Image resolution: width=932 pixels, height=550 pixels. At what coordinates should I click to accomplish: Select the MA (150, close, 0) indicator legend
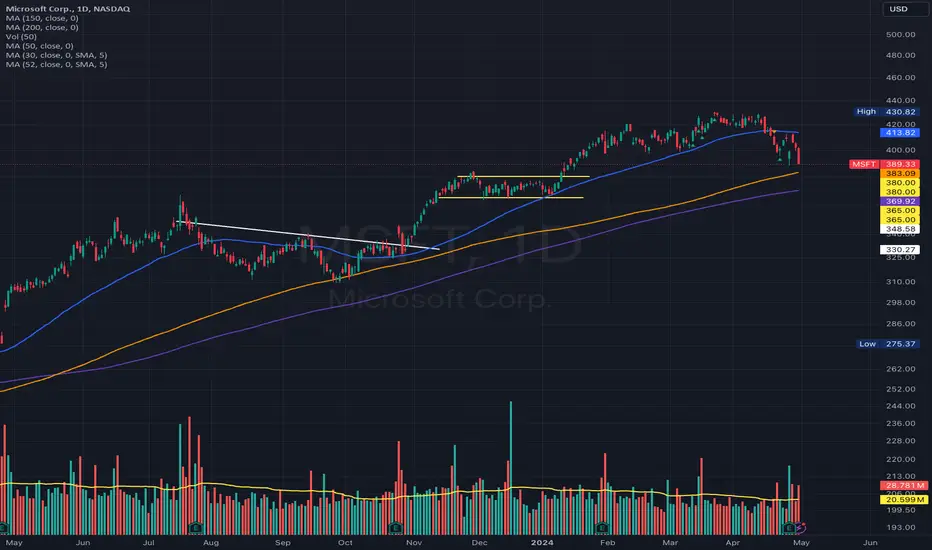[x=42, y=18]
